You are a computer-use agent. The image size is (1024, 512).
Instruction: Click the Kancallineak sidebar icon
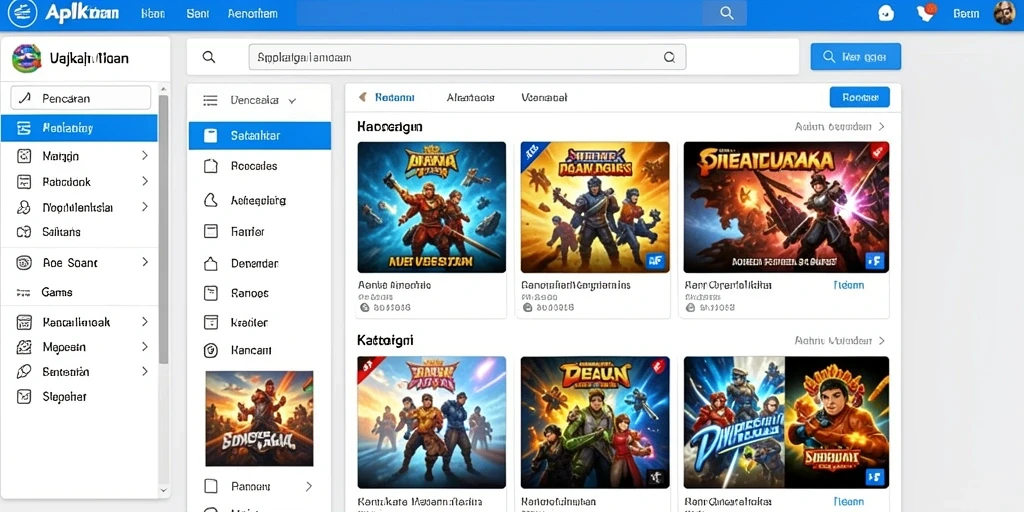[24, 322]
